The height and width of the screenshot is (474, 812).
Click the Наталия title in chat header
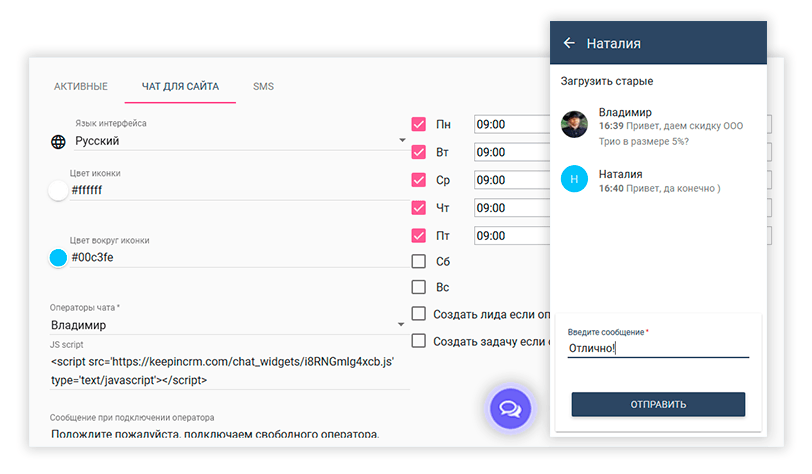point(613,44)
